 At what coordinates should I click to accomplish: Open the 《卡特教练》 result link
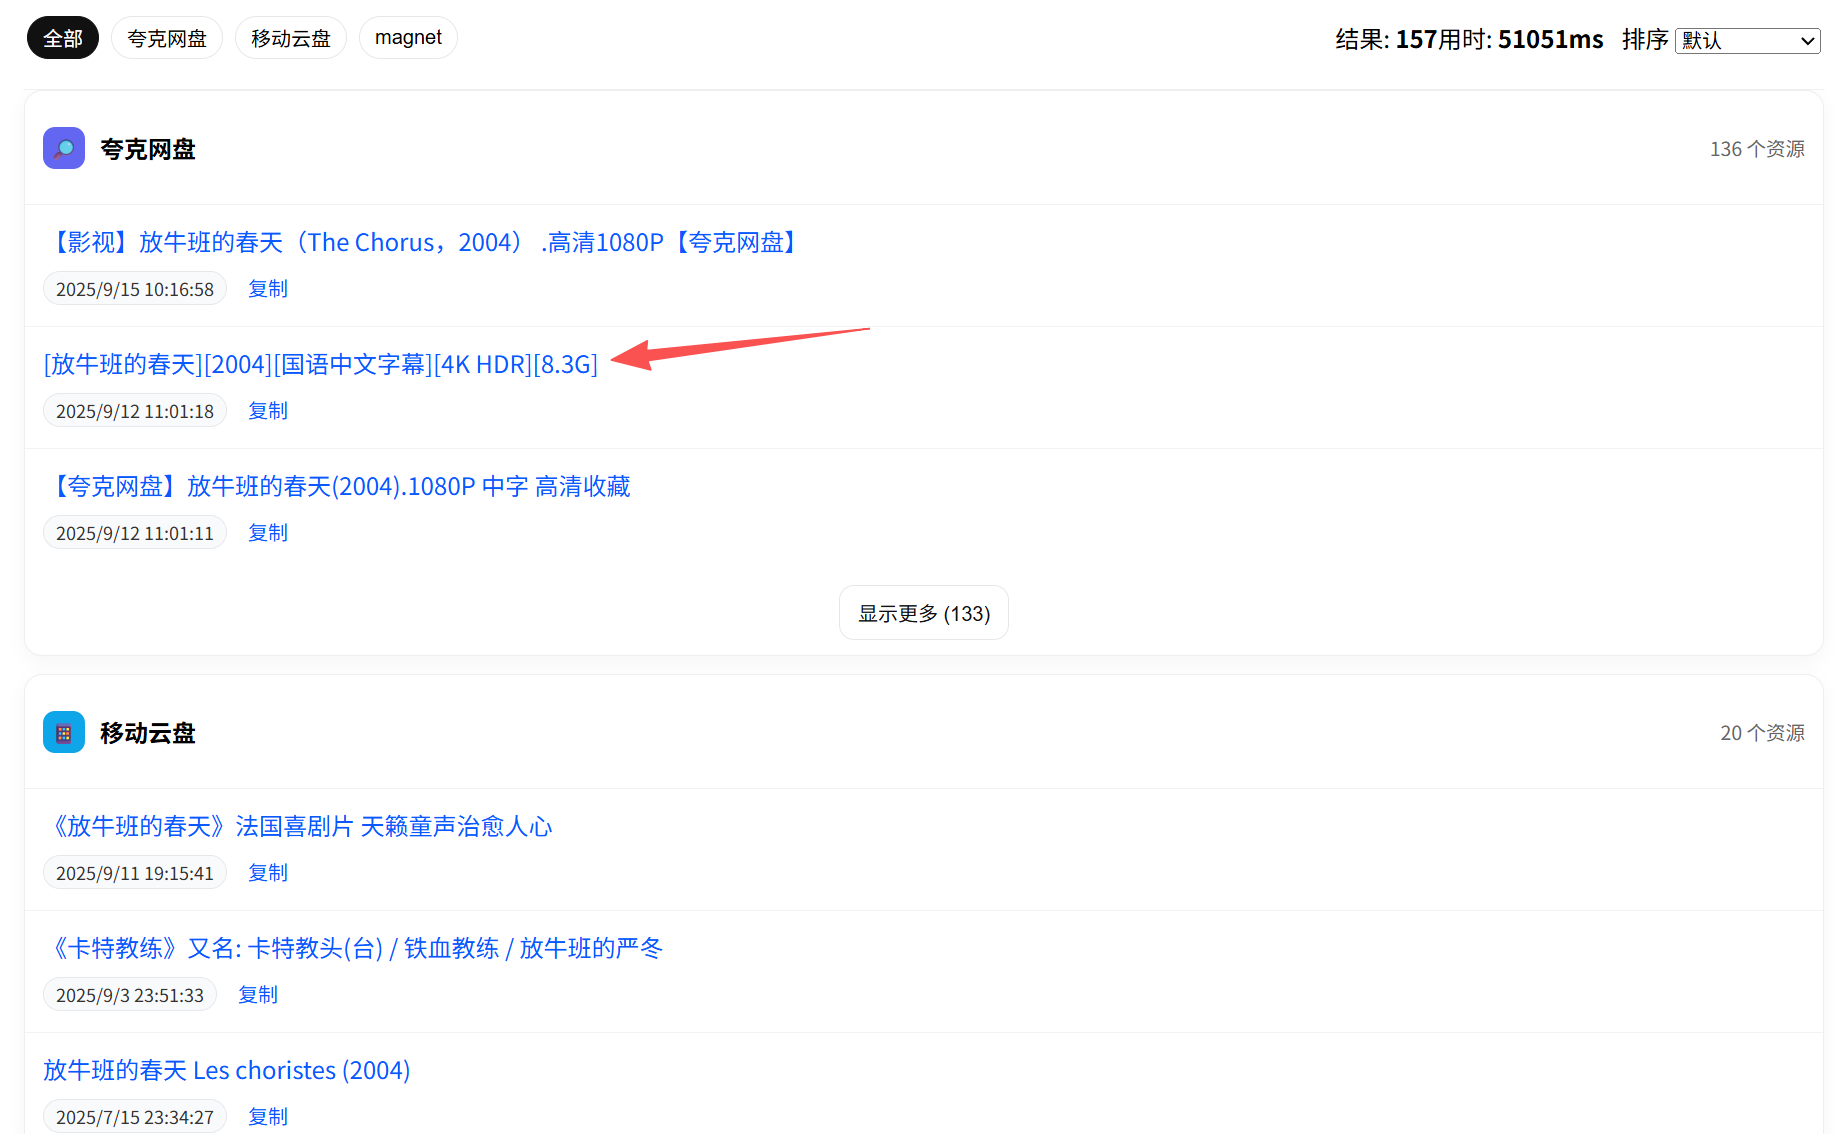(354, 948)
